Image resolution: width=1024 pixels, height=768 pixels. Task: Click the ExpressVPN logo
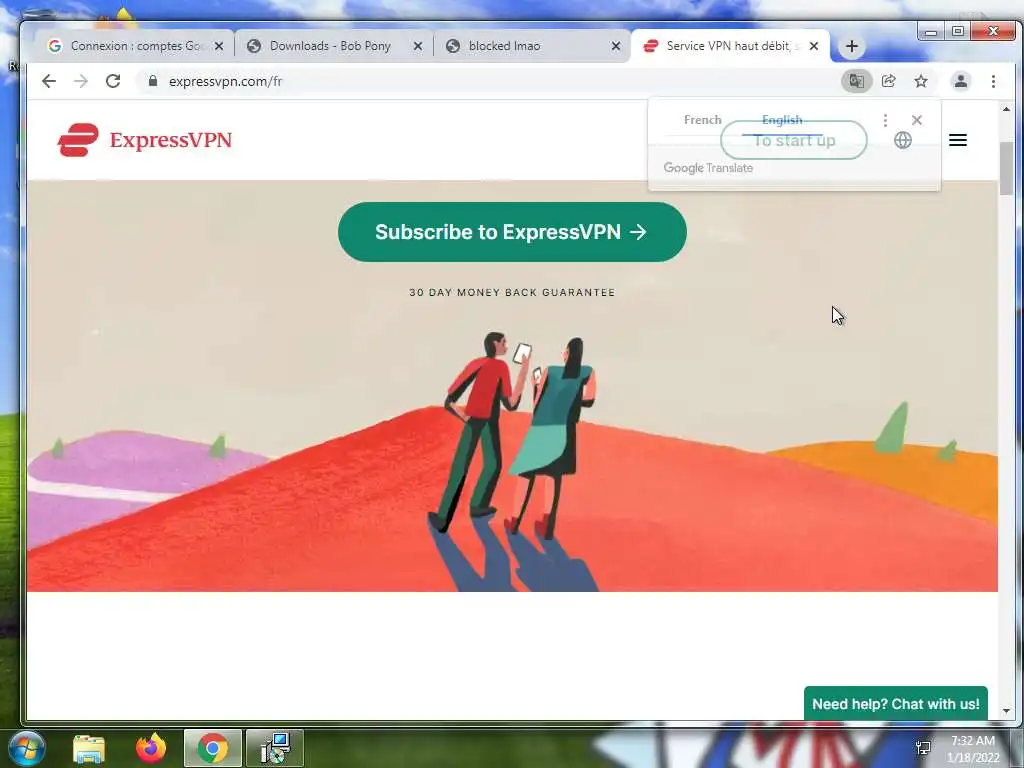[x=145, y=140]
